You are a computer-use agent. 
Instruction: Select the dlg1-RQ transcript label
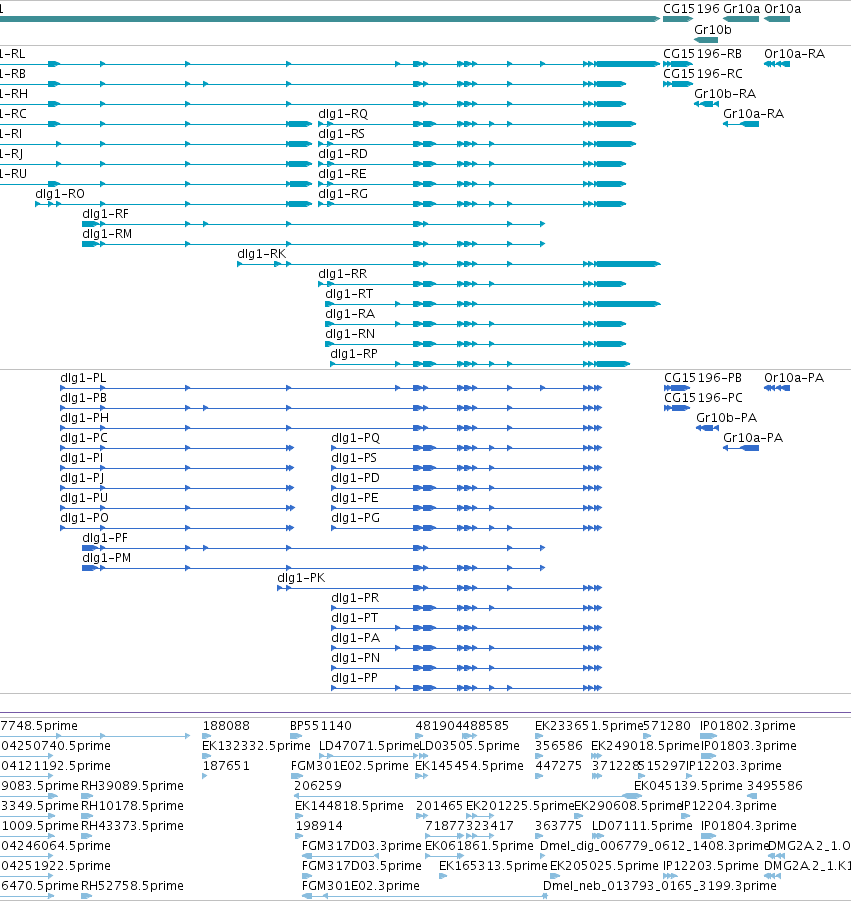pyautogui.click(x=343, y=113)
